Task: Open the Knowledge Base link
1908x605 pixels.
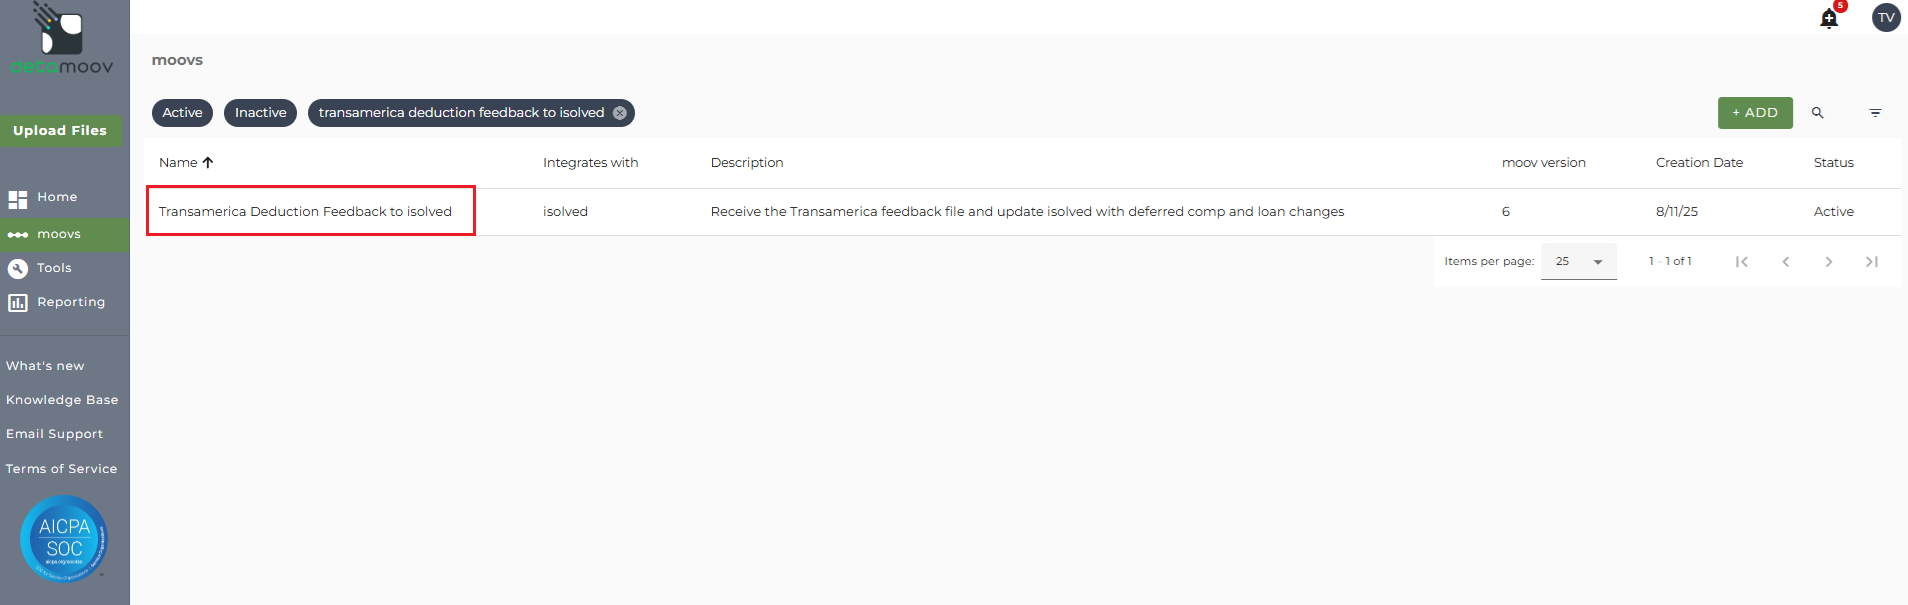Action: point(62,400)
